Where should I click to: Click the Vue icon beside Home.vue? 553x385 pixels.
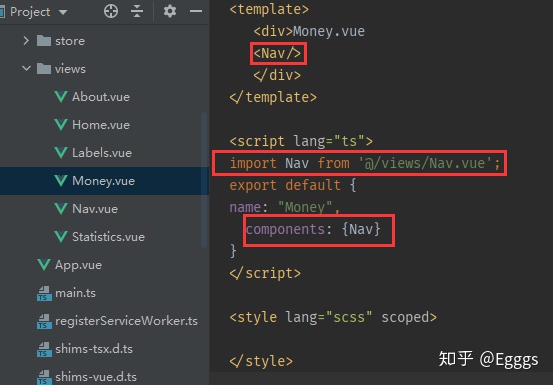[x=61, y=124]
